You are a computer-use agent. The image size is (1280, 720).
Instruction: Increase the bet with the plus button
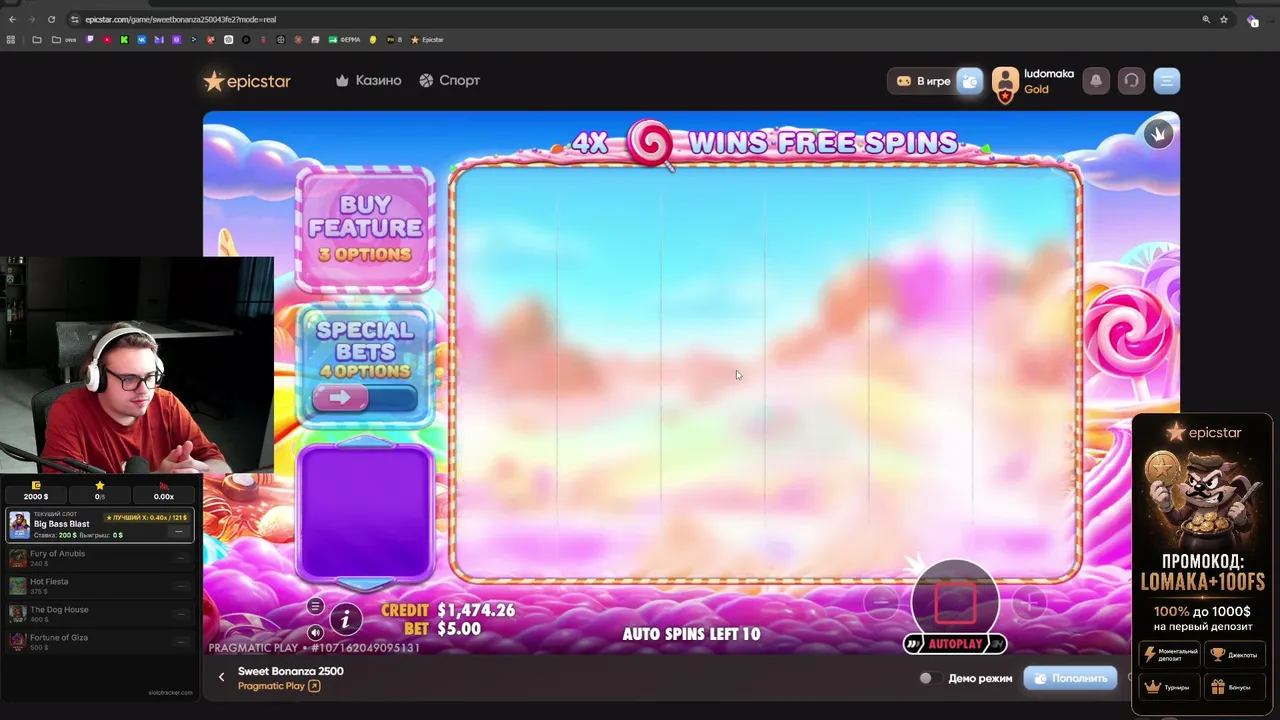tap(1028, 601)
